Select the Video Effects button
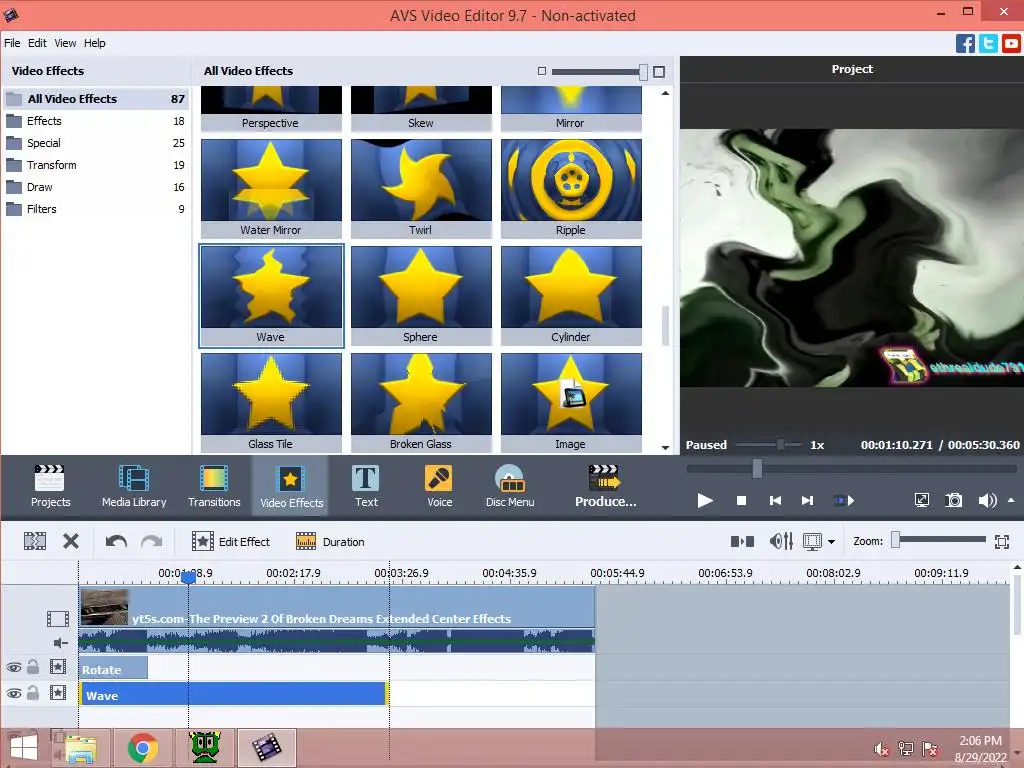Screen dimensions: 1024x768 [x=291, y=485]
